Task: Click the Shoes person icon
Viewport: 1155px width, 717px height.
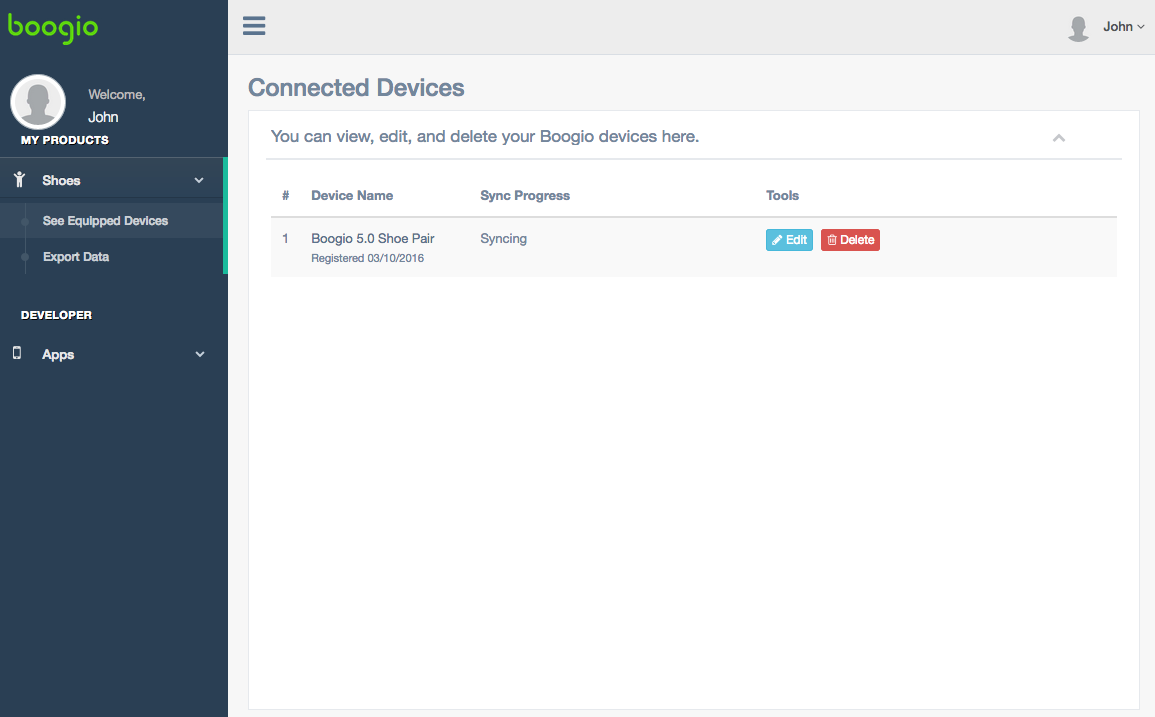Action: [x=19, y=179]
